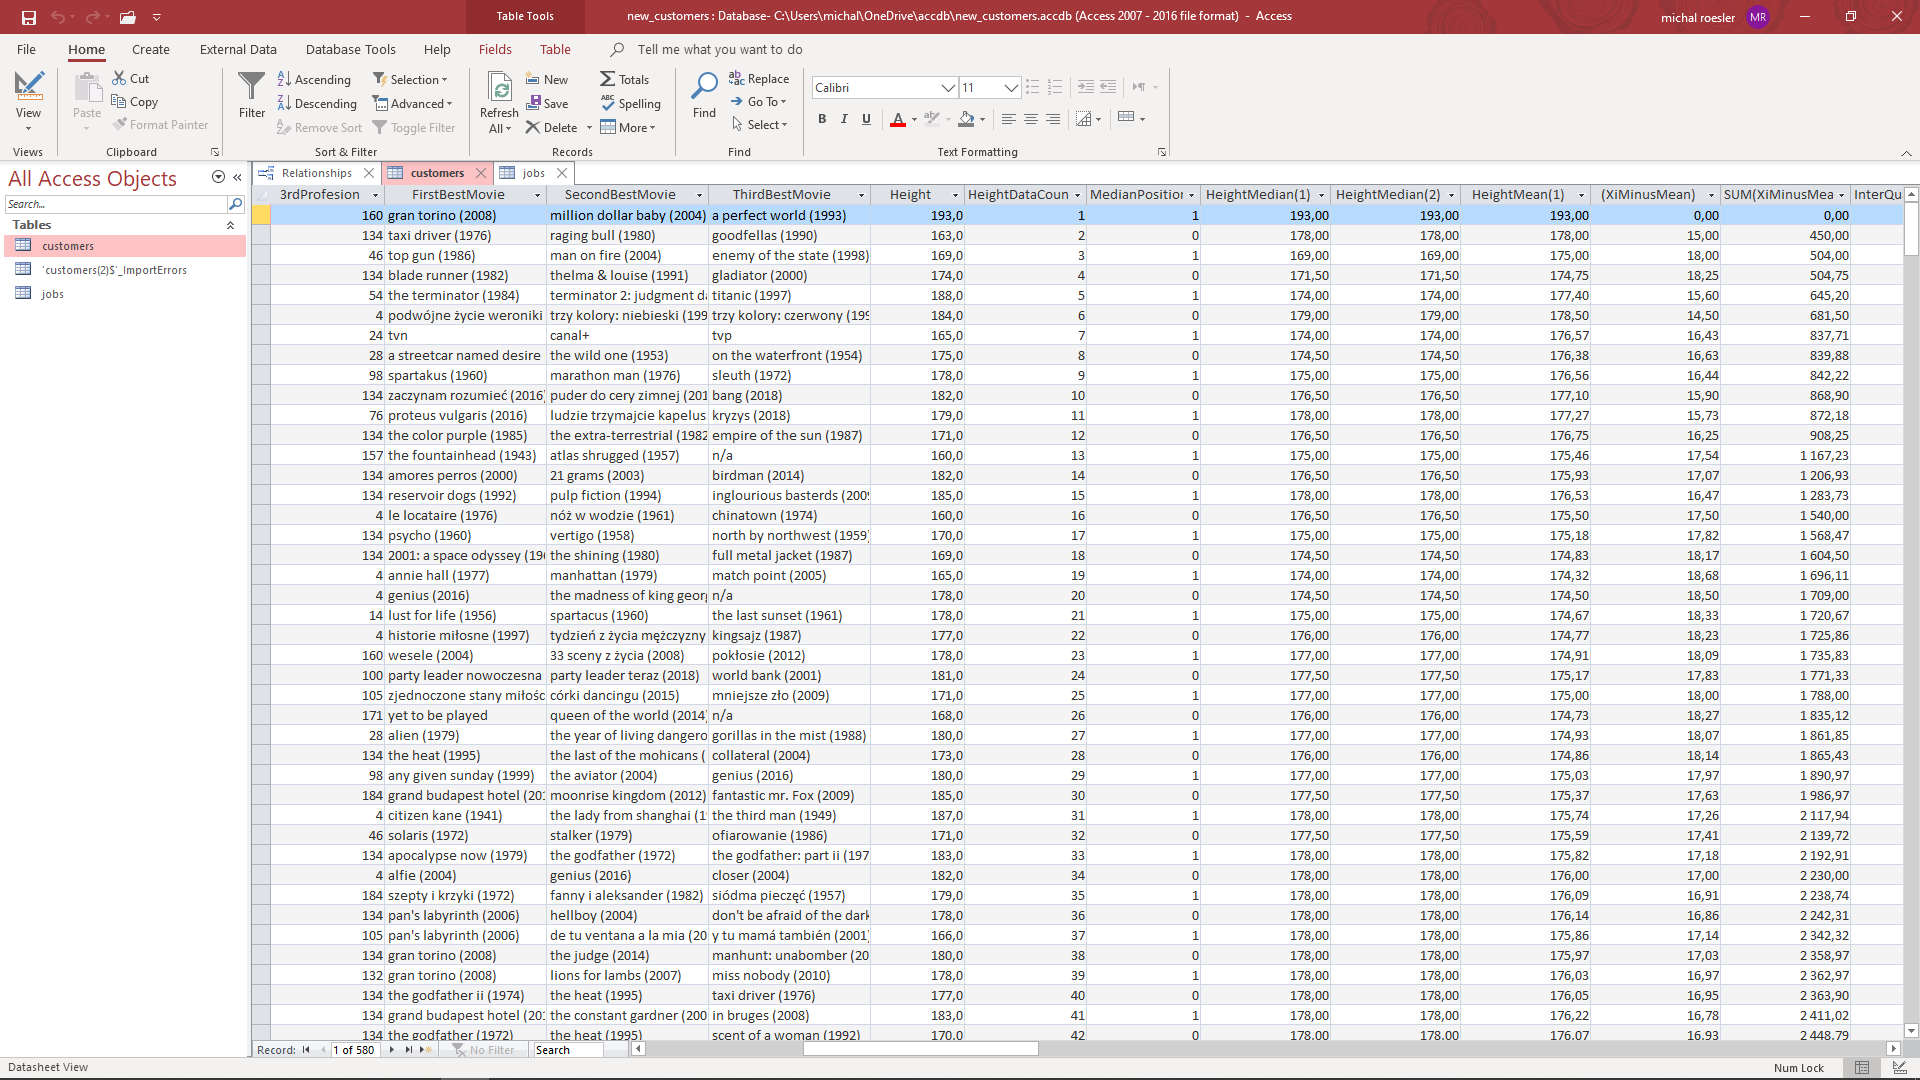Click the Totals sigma icon

[608, 79]
